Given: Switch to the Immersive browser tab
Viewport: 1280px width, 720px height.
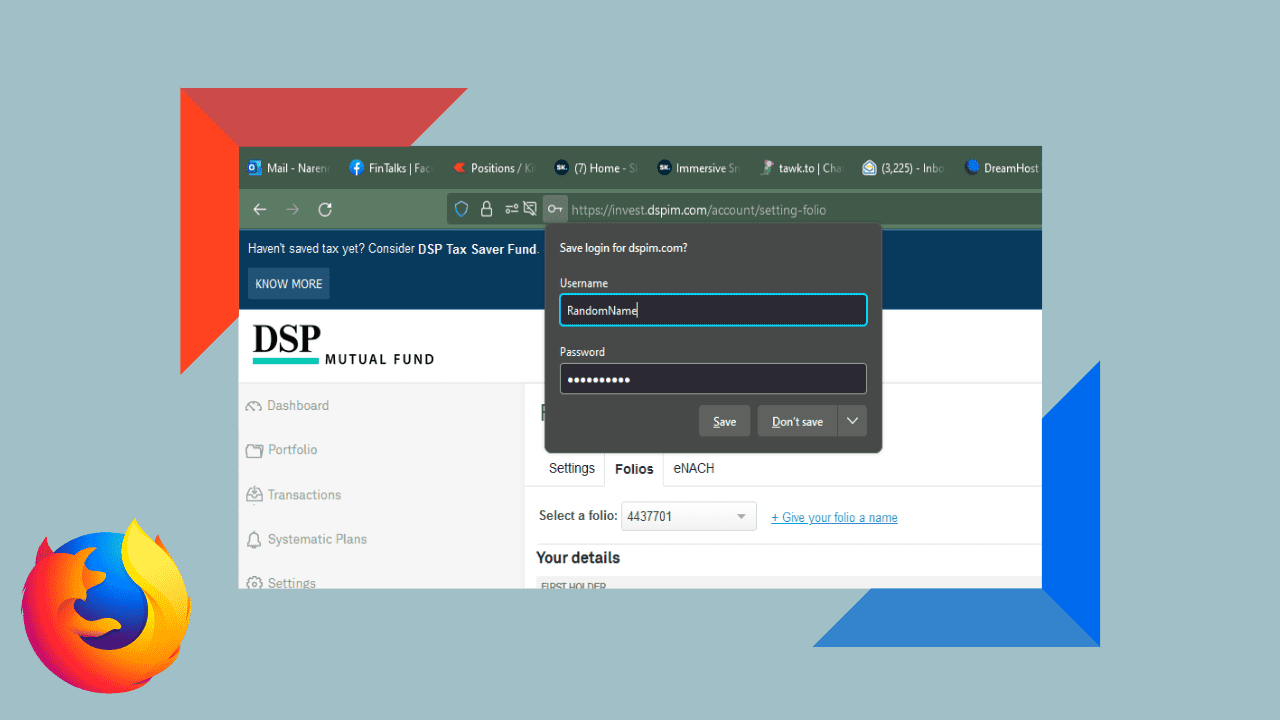Looking at the screenshot, I should (698, 168).
